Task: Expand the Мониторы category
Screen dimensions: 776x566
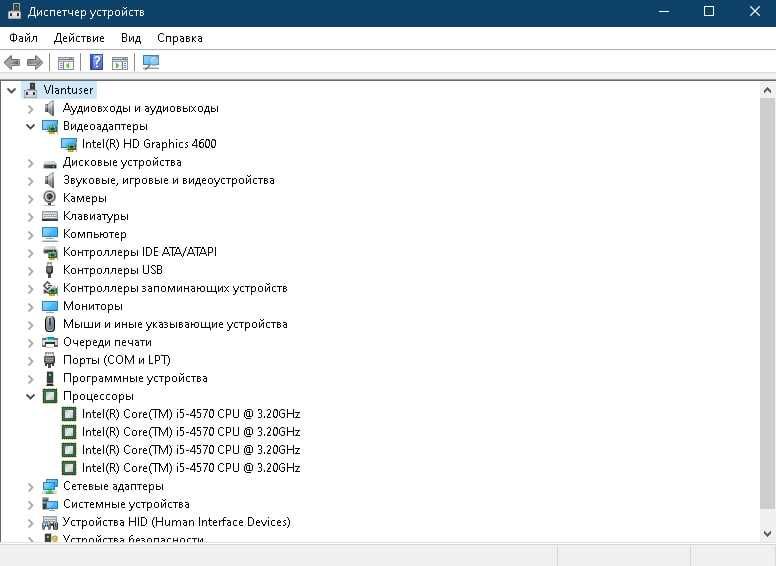Action: (x=30, y=306)
